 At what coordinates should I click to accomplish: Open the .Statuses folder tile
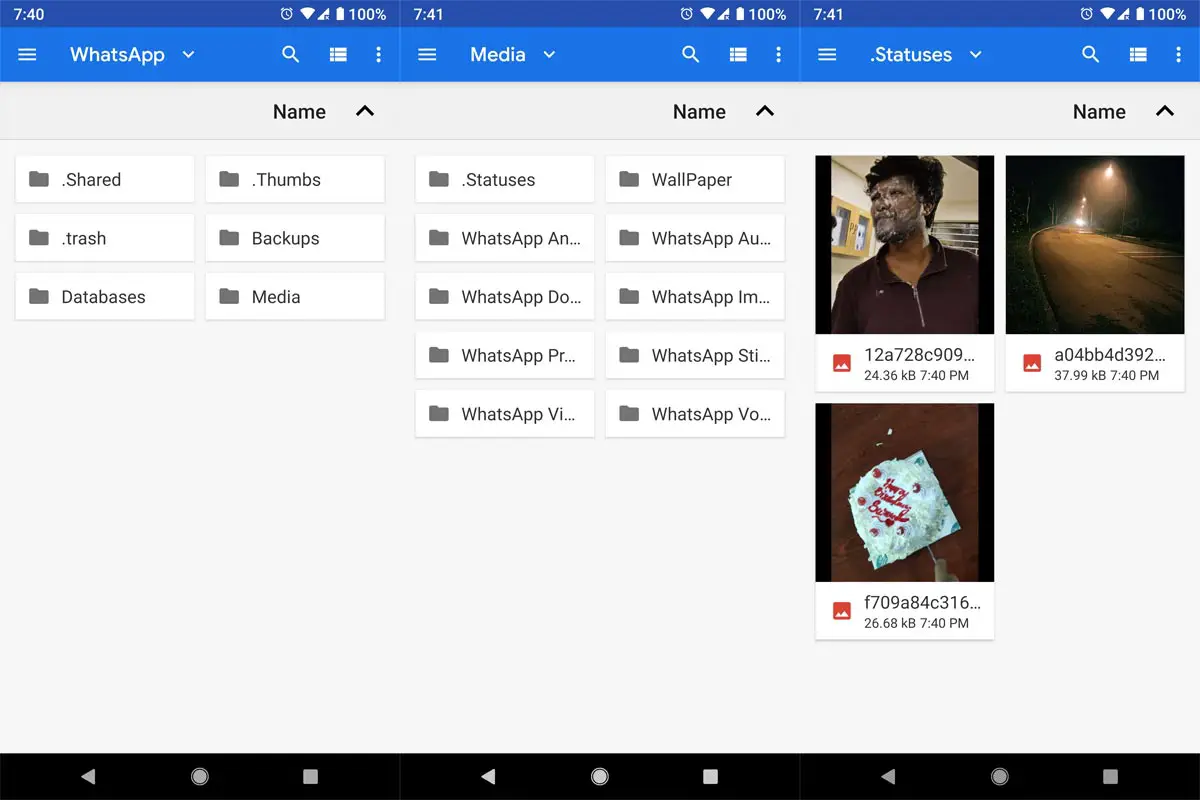tap(505, 179)
